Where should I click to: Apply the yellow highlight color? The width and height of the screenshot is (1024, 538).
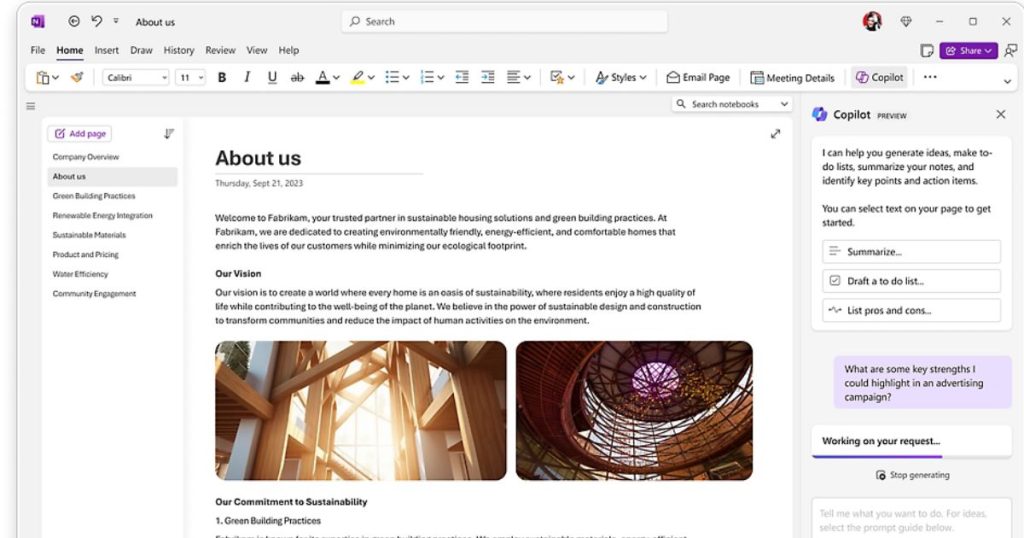pos(357,78)
